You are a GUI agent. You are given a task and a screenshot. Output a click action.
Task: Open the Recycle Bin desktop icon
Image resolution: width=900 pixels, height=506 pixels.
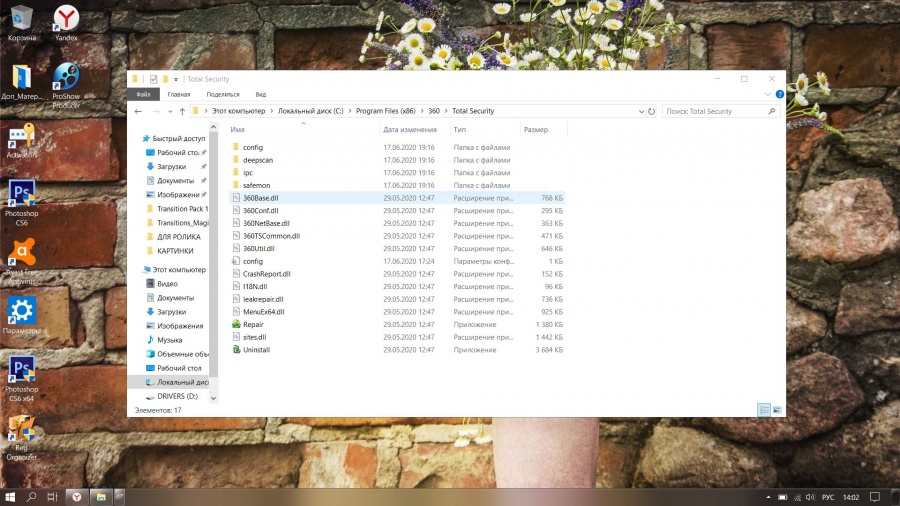[21, 24]
